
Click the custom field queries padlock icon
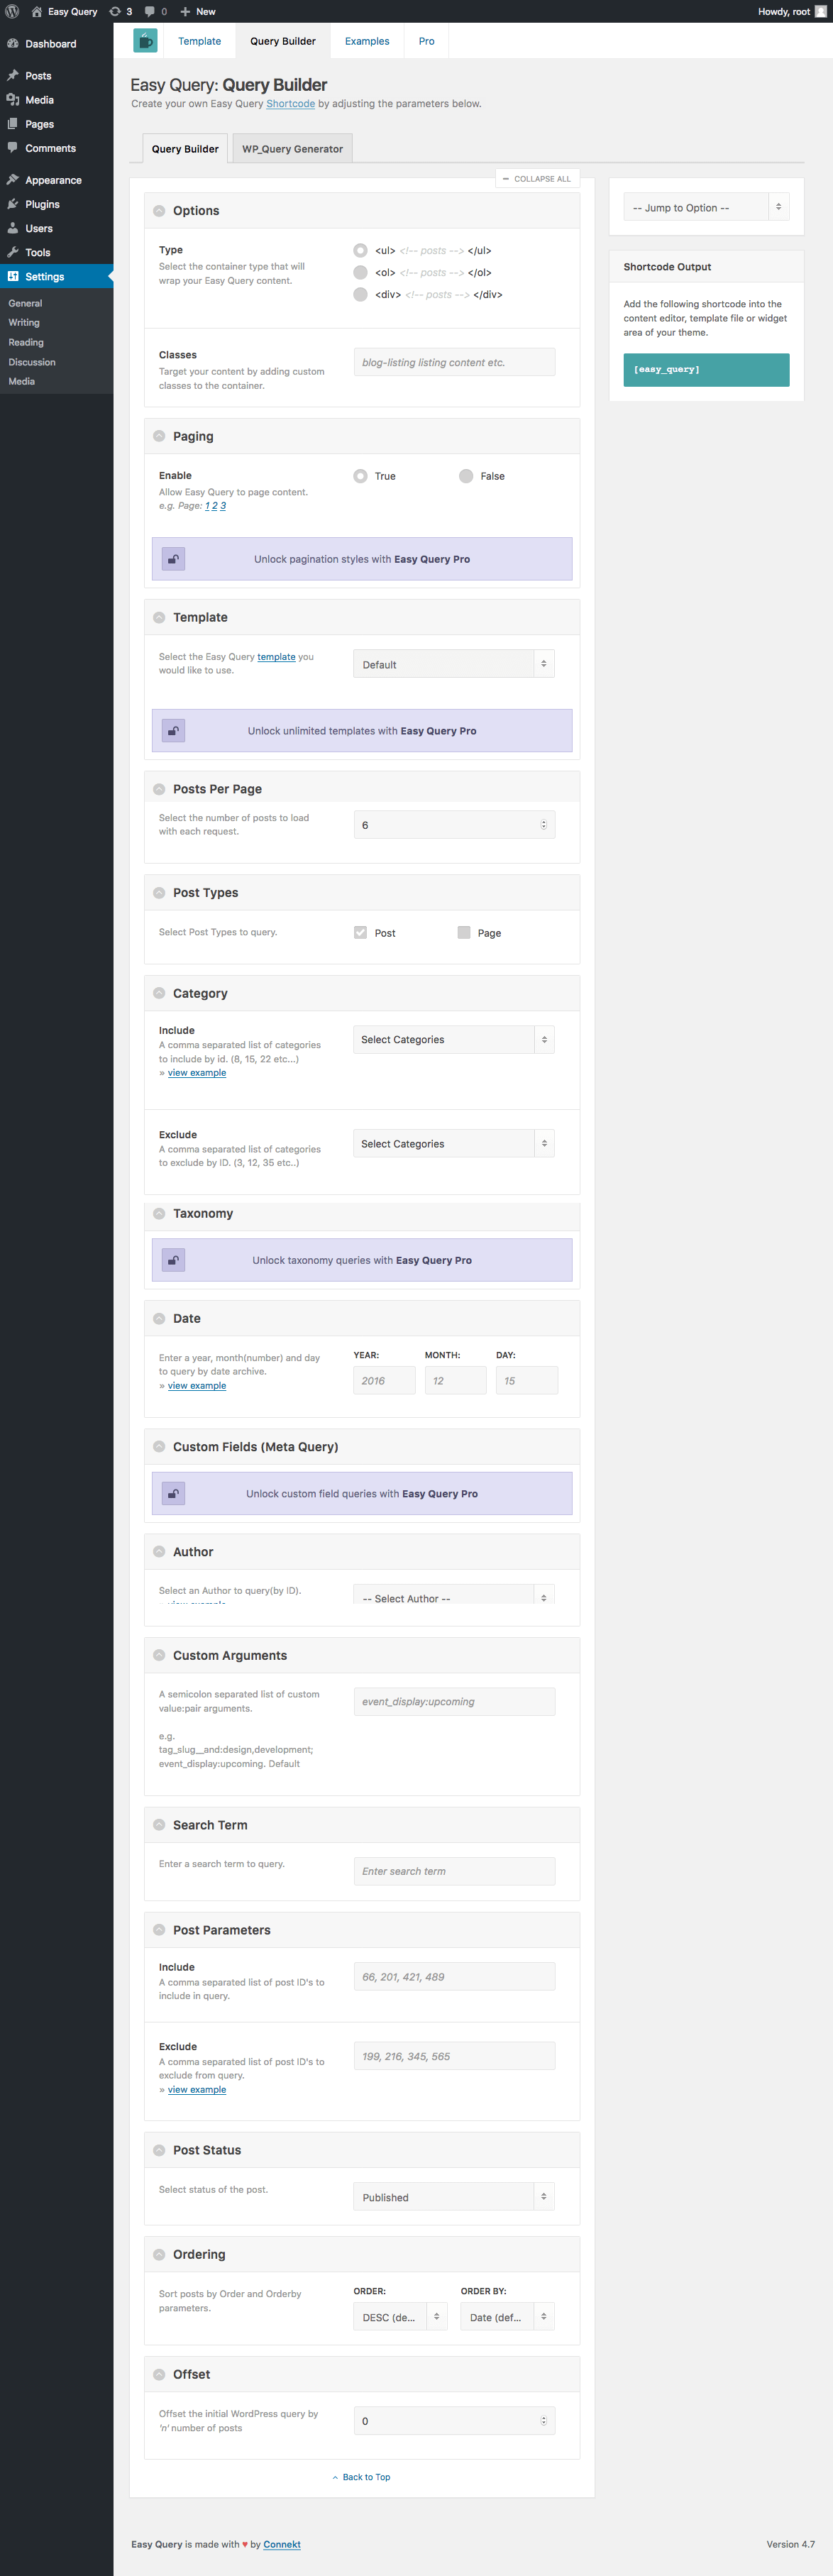[x=174, y=1494]
